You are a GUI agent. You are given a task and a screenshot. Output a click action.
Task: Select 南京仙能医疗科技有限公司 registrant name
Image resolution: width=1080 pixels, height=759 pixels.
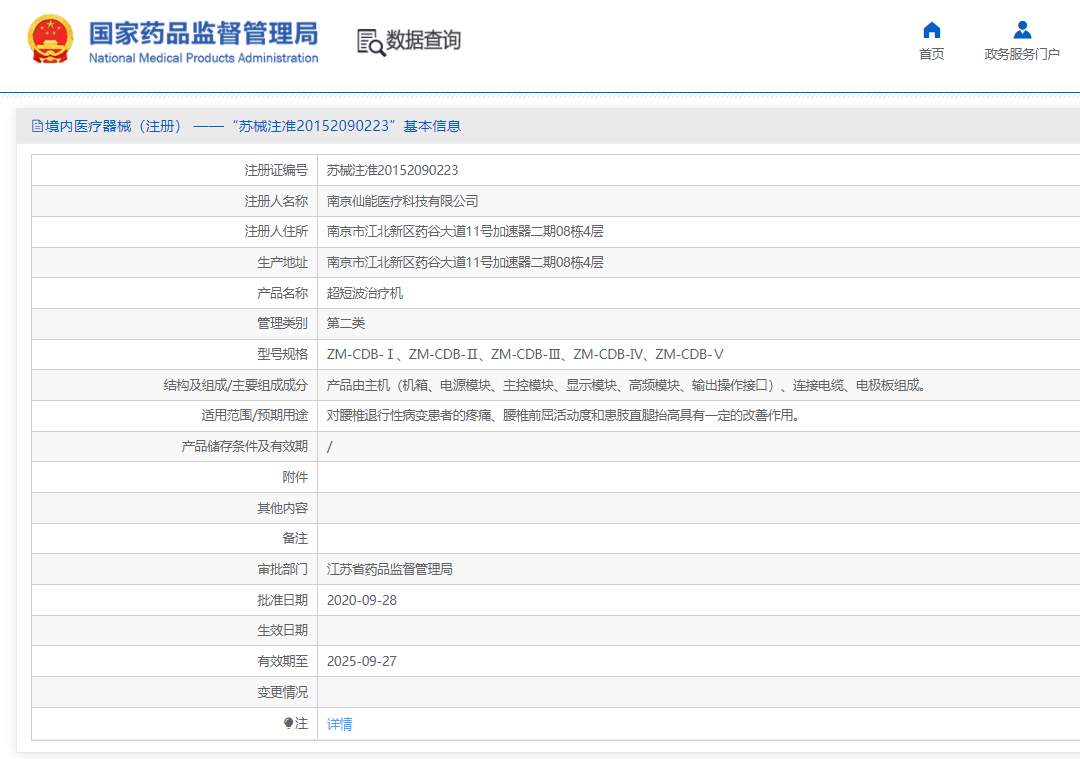402,201
